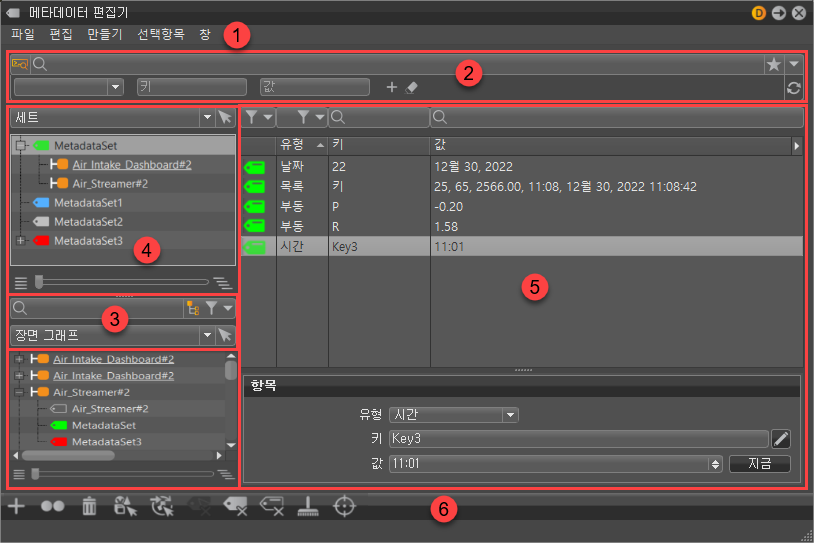Select the 시간 Key3 row
Screen dimensions: 814x543
(x=522, y=247)
